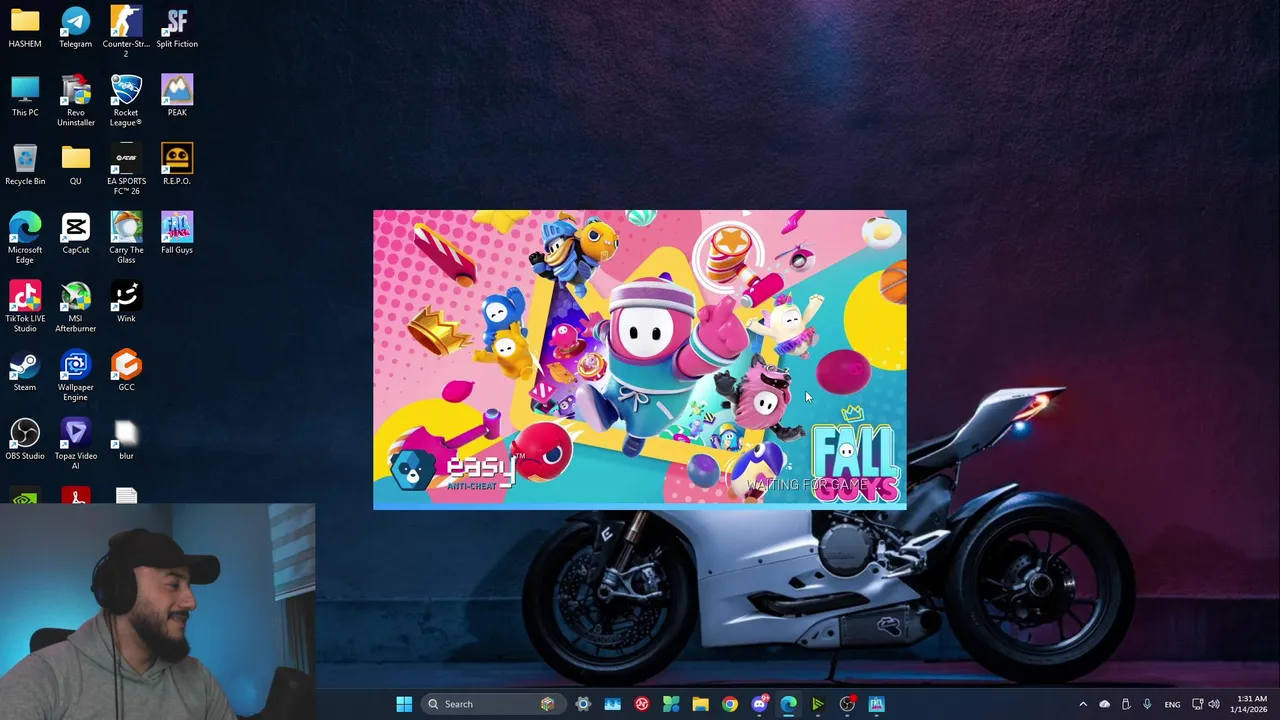
Task: Open File Explorer from the taskbar
Action: pos(700,704)
